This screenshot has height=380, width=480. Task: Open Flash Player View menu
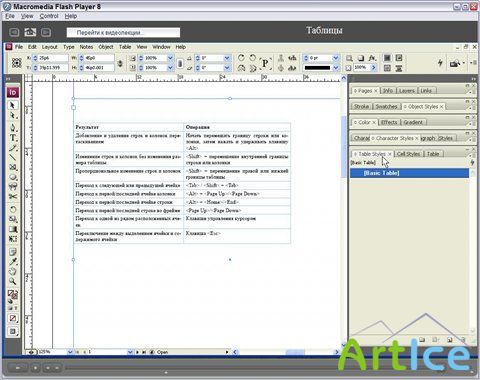click(x=27, y=16)
